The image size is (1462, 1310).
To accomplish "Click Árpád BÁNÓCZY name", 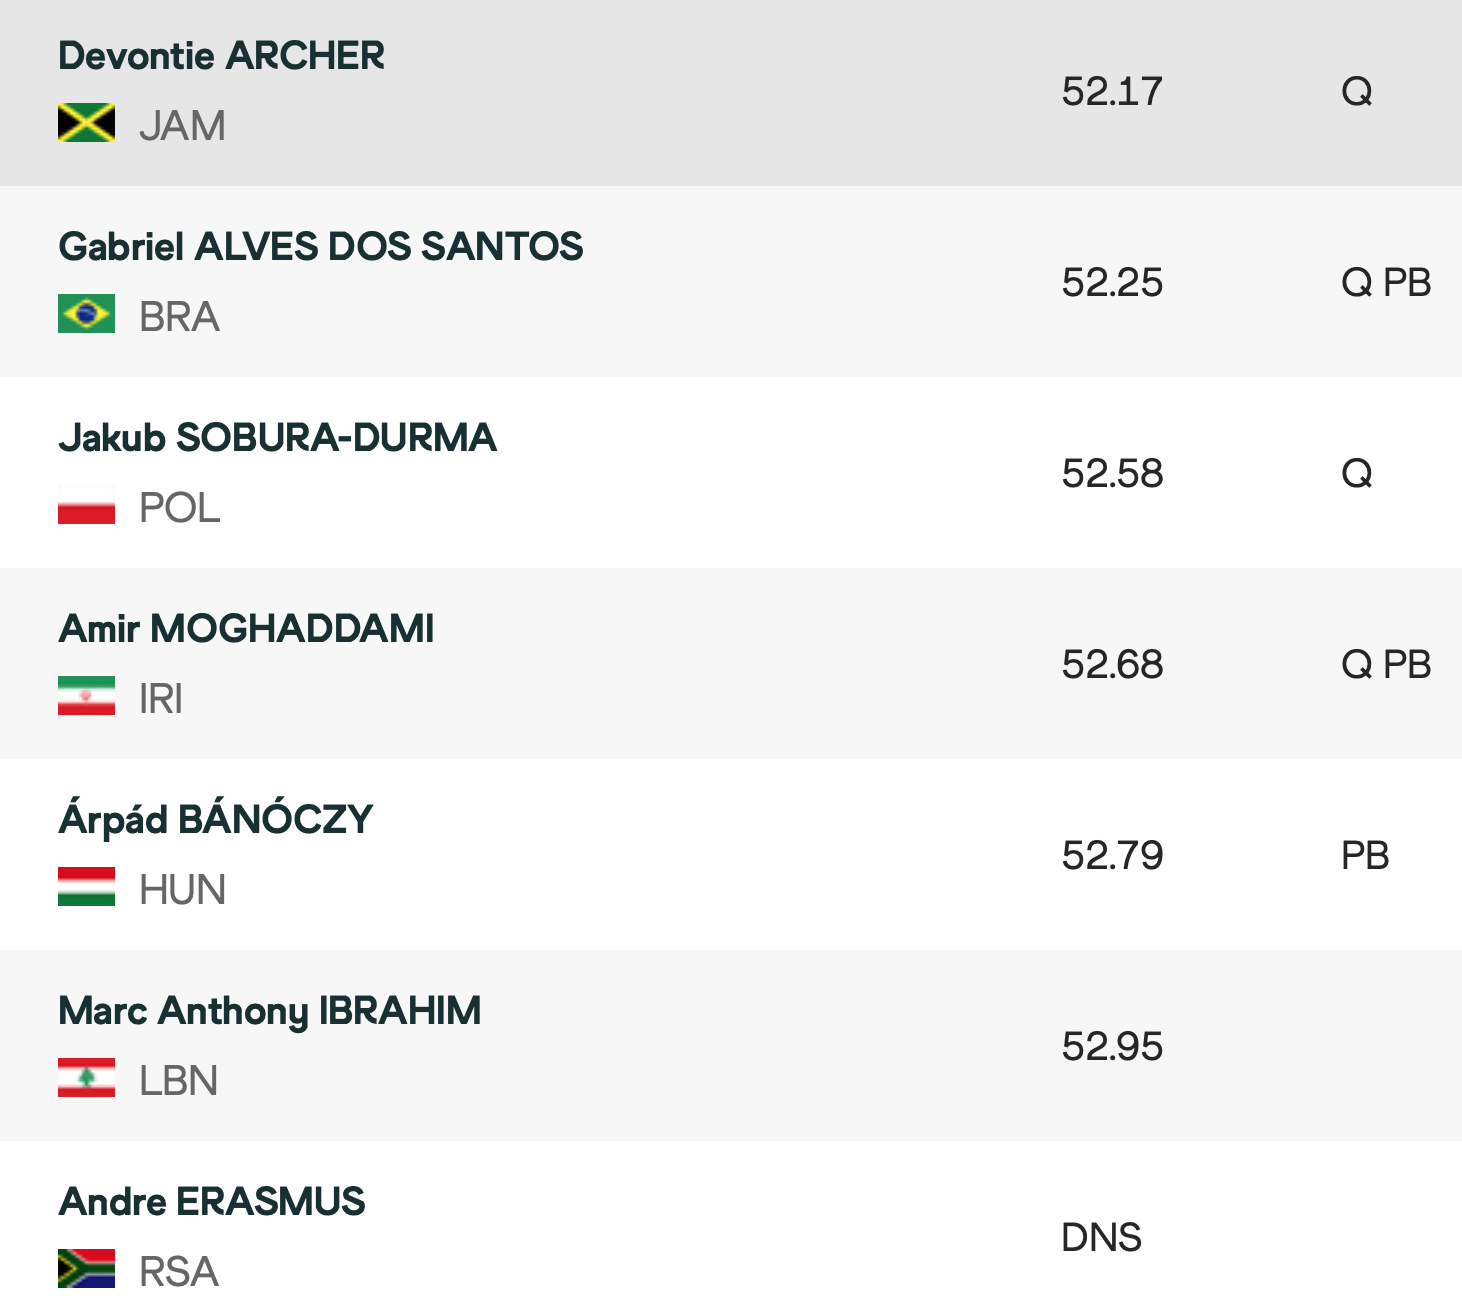I will 215,820.
